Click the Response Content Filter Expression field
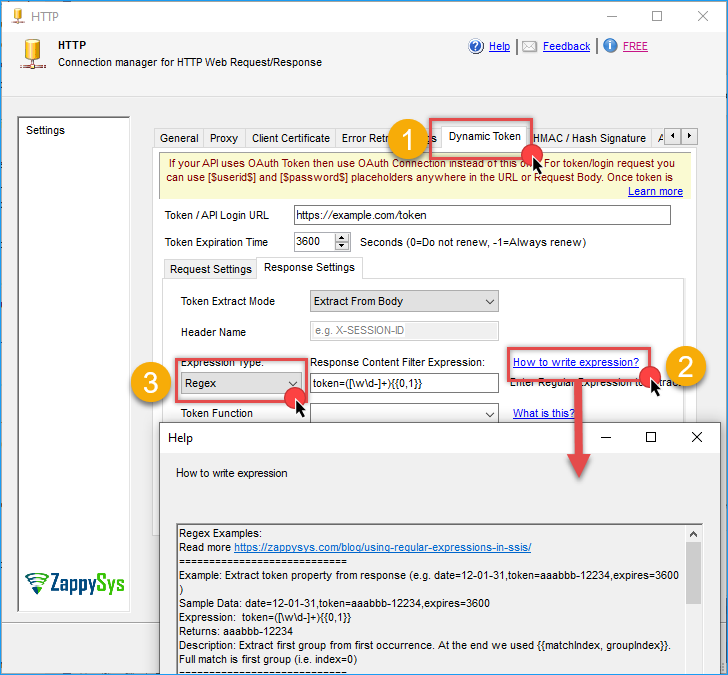The width and height of the screenshot is (728, 675). click(x=404, y=383)
